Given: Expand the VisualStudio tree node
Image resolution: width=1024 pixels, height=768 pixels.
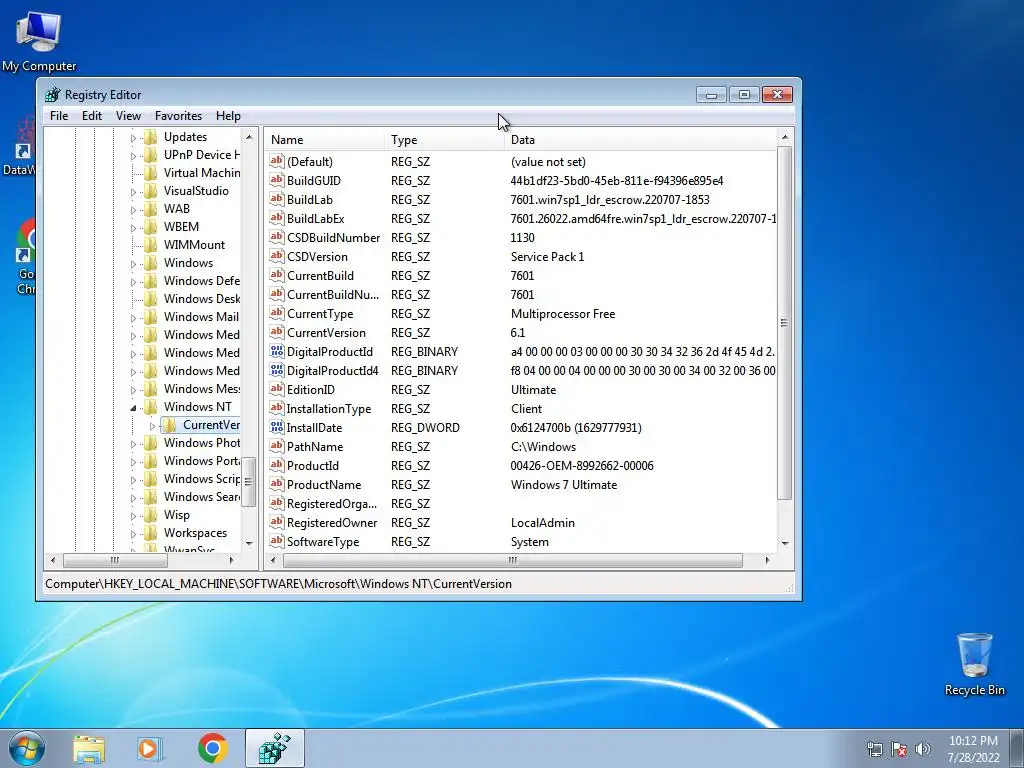Looking at the screenshot, I should [133, 192].
